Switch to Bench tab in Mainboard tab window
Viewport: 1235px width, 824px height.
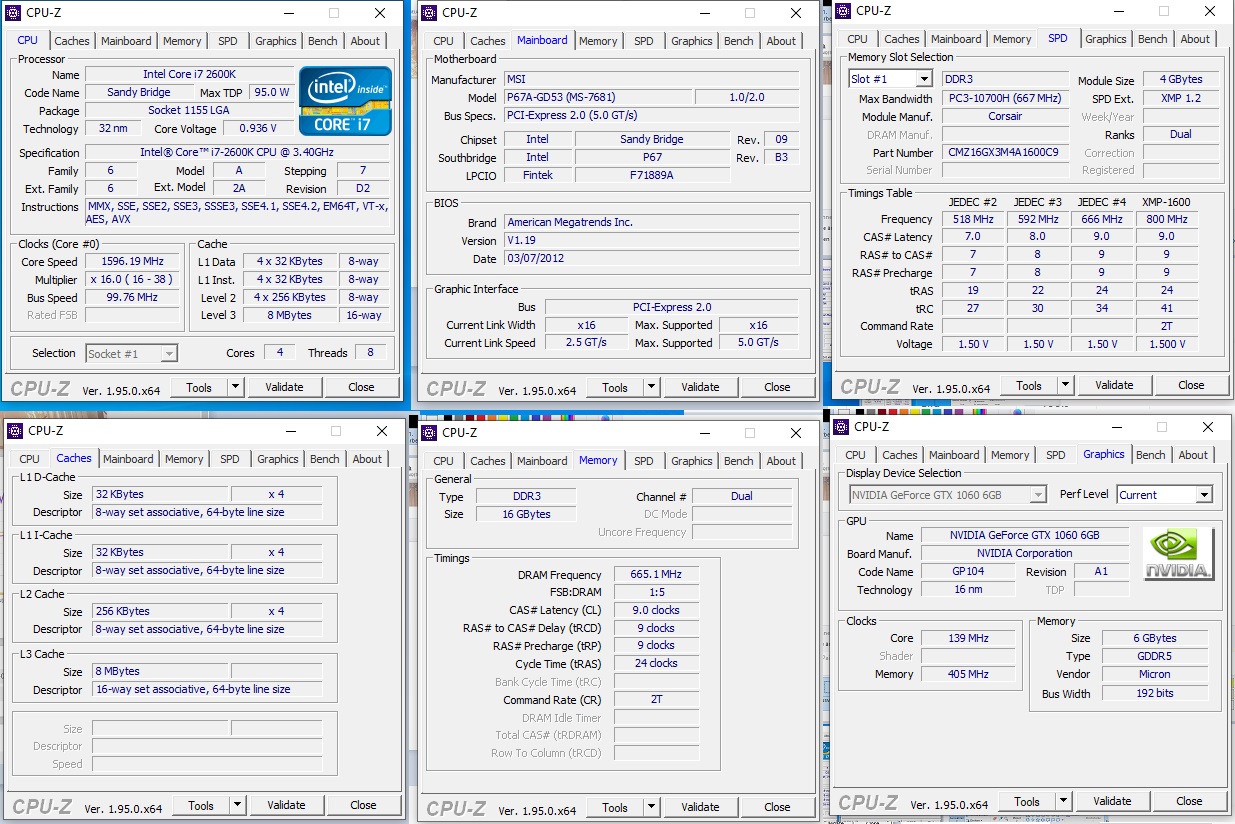tap(739, 41)
